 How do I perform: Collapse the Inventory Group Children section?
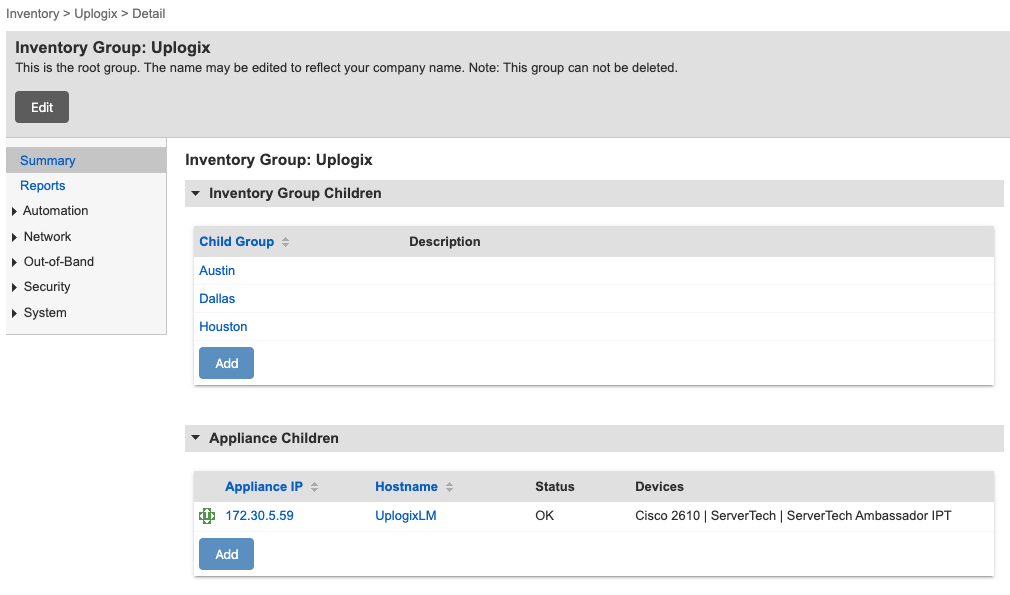click(x=196, y=193)
